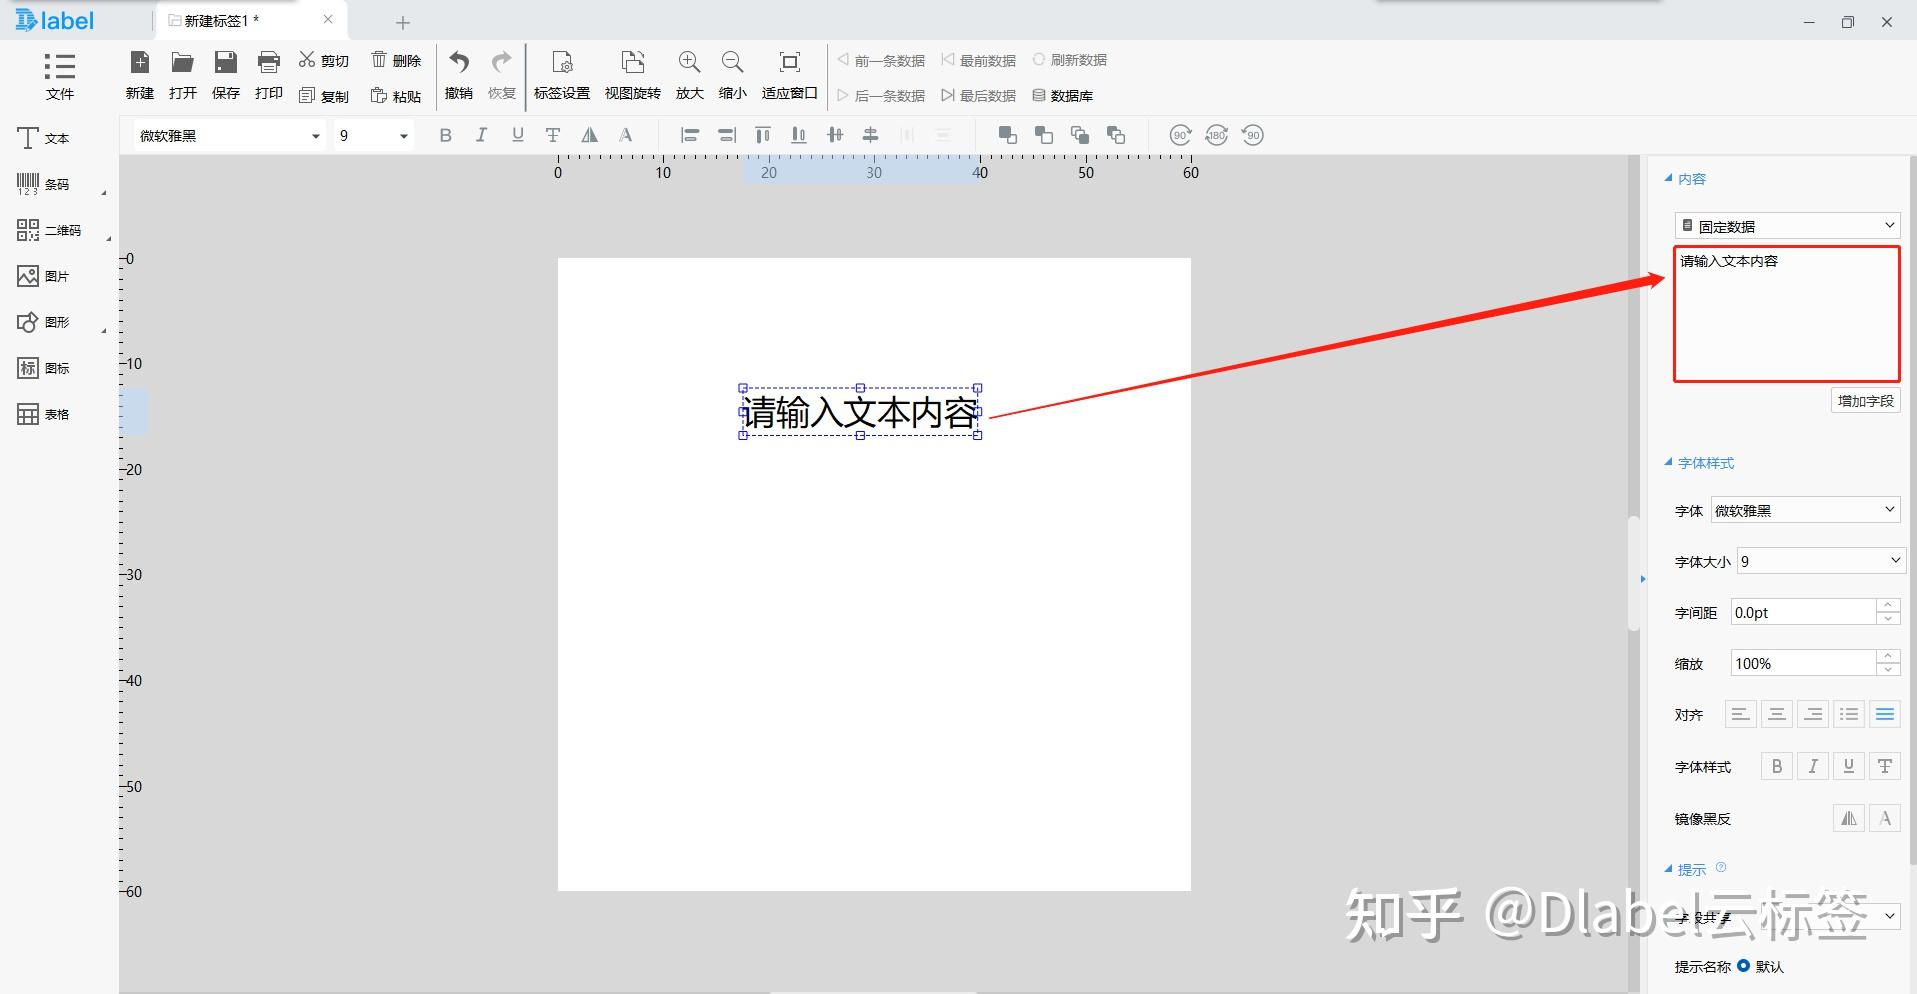Viewport: 1917px width, 994px height.
Task: Select the 图片 image tool
Action: 44,276
